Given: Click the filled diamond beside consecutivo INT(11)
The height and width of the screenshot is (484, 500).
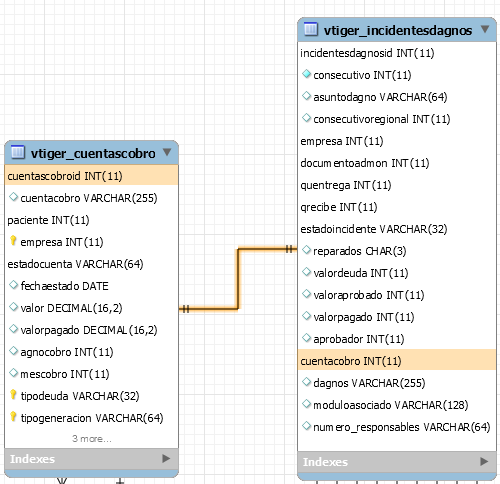Looking at the screenshot, I should click(306, 74).
